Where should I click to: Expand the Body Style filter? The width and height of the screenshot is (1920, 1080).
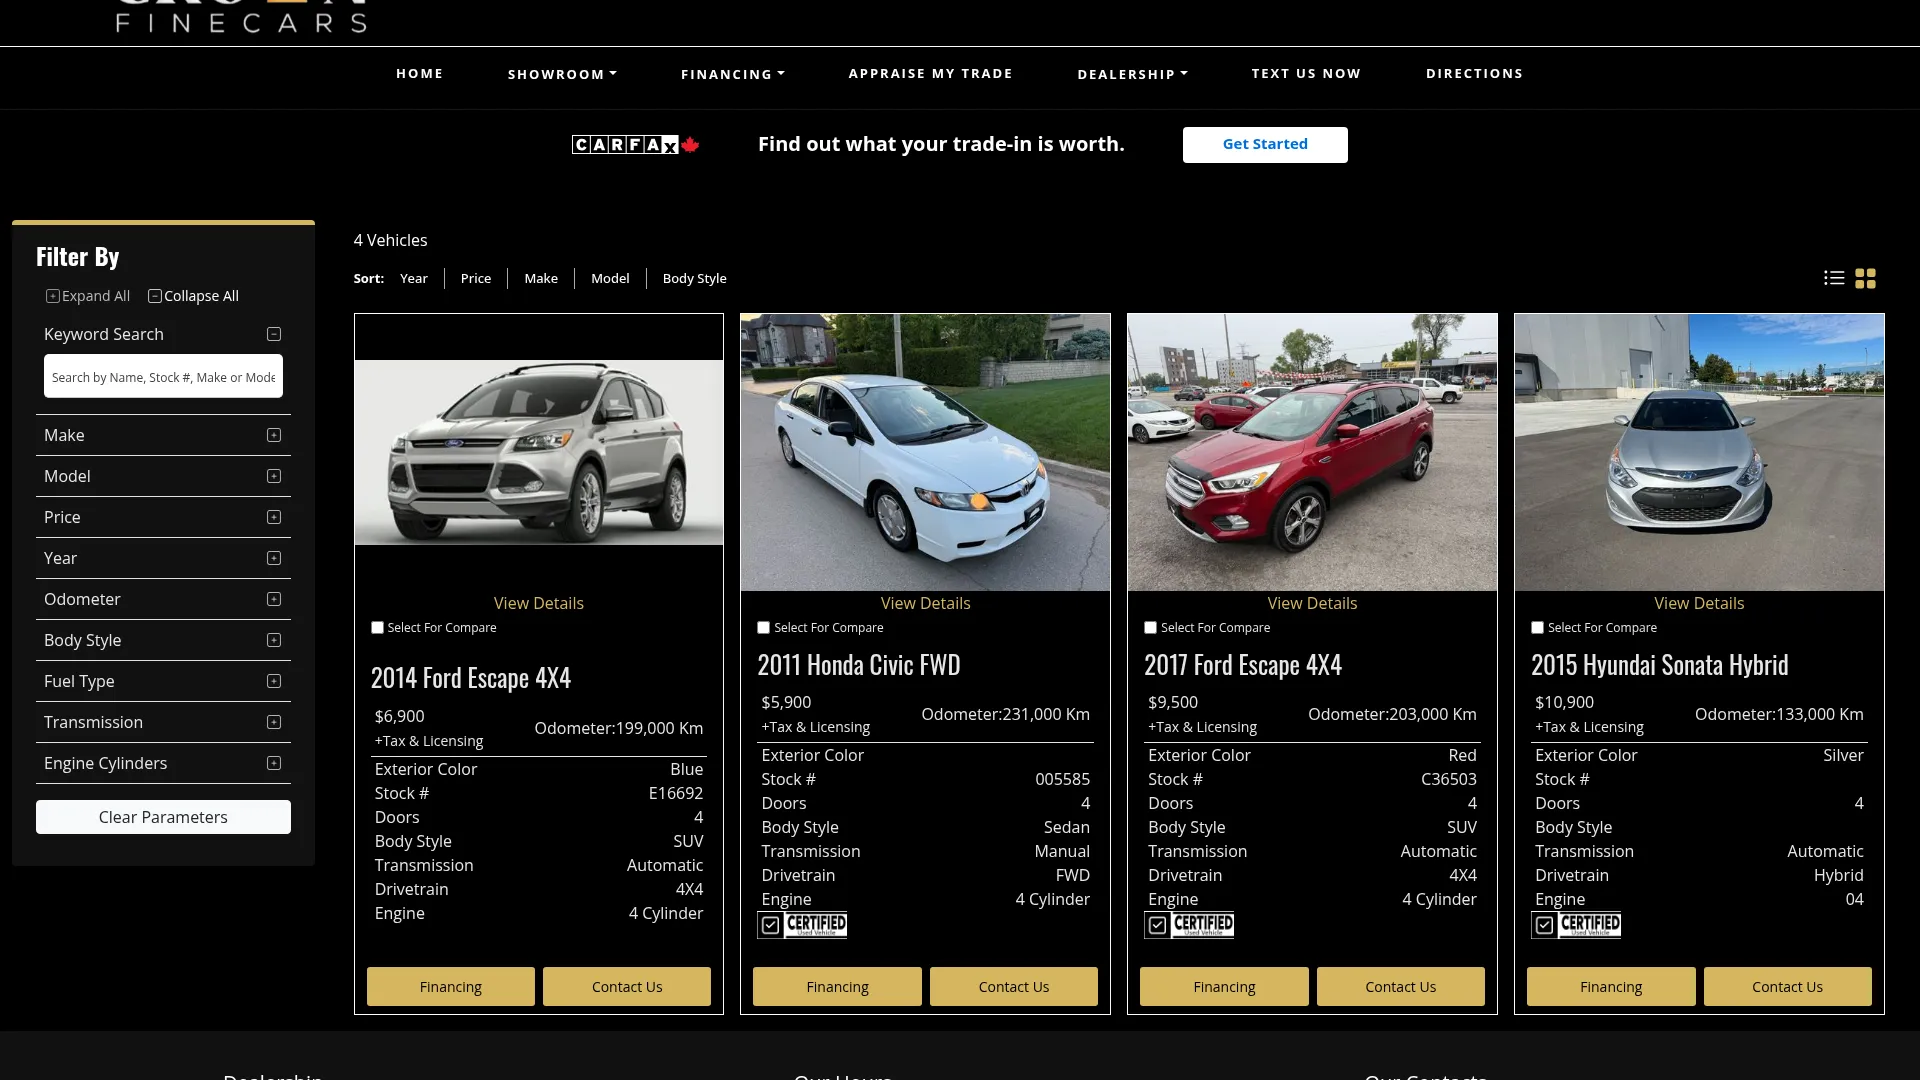coord(274,640)
